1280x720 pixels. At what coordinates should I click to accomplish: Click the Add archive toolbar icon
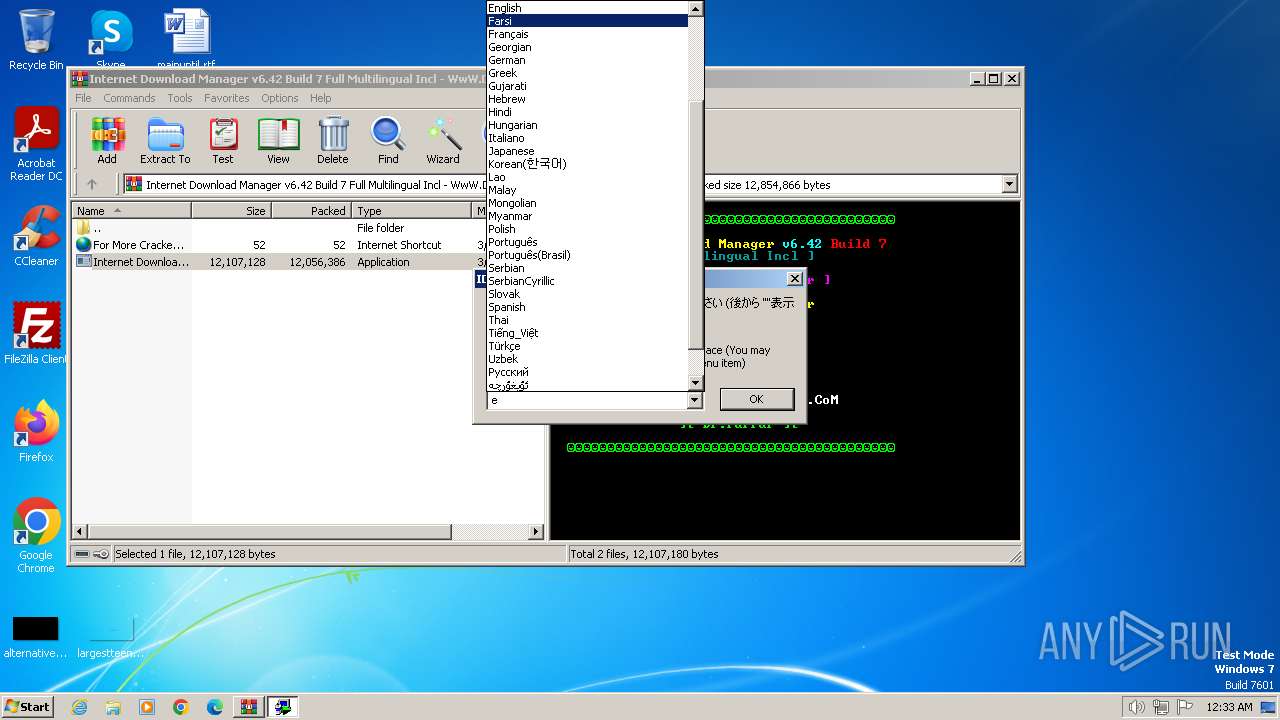coord(107,140)
